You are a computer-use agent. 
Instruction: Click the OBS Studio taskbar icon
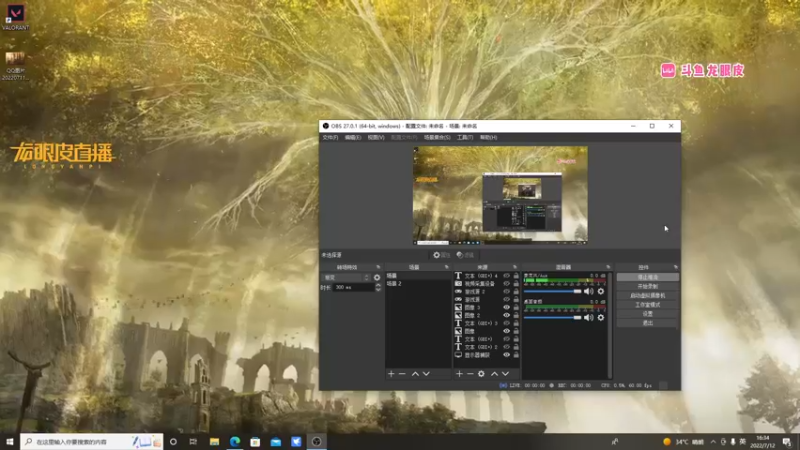316,442
